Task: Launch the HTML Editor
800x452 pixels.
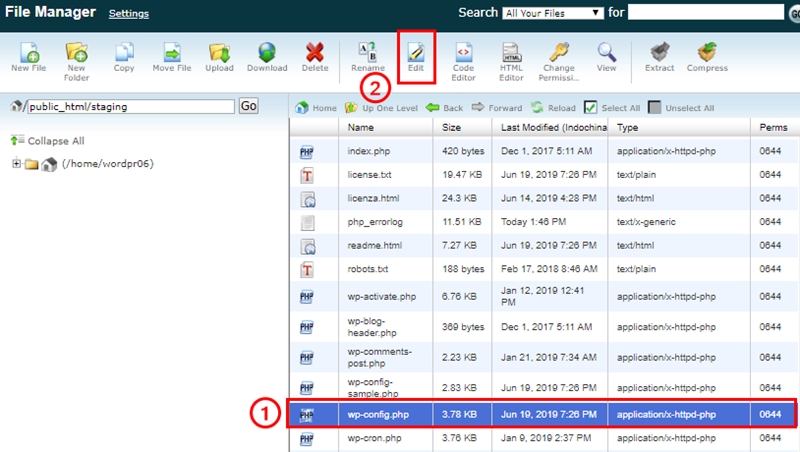Action: (x=511, y=61)
